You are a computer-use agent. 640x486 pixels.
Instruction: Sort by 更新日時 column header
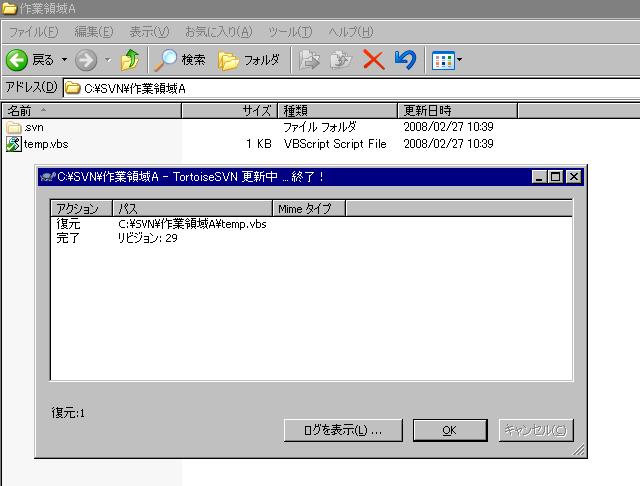point(457,111)
